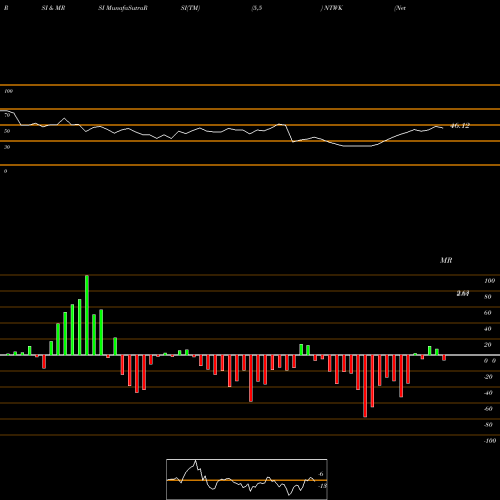Click the RSI value label 46.12
The height and width of the screenshot is (500, 500).
click(x=460, y=126)
